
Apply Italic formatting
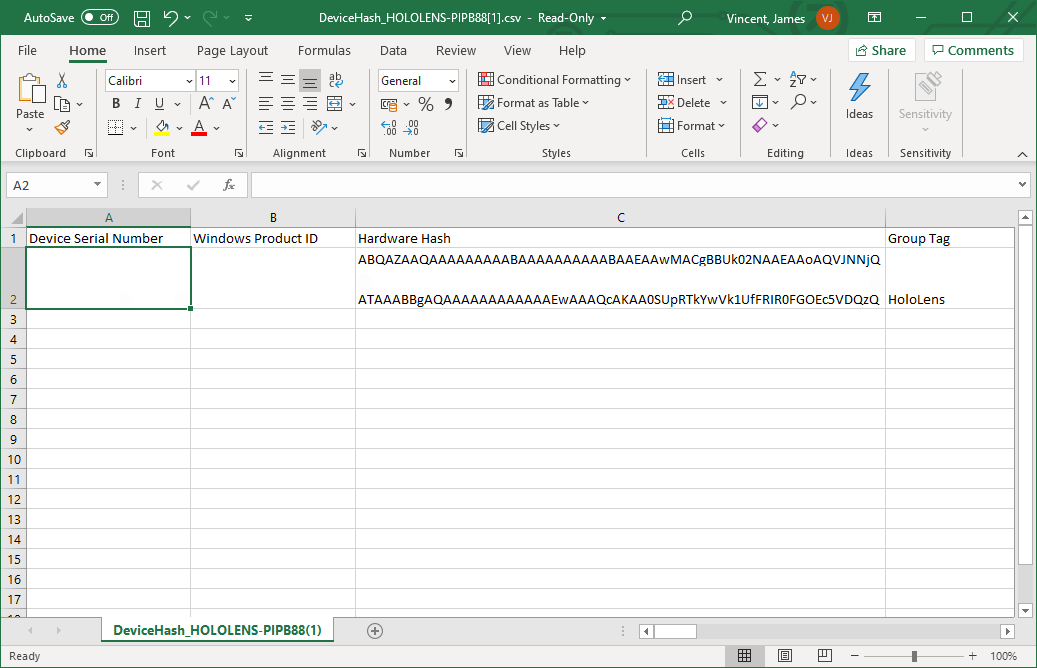138,103
